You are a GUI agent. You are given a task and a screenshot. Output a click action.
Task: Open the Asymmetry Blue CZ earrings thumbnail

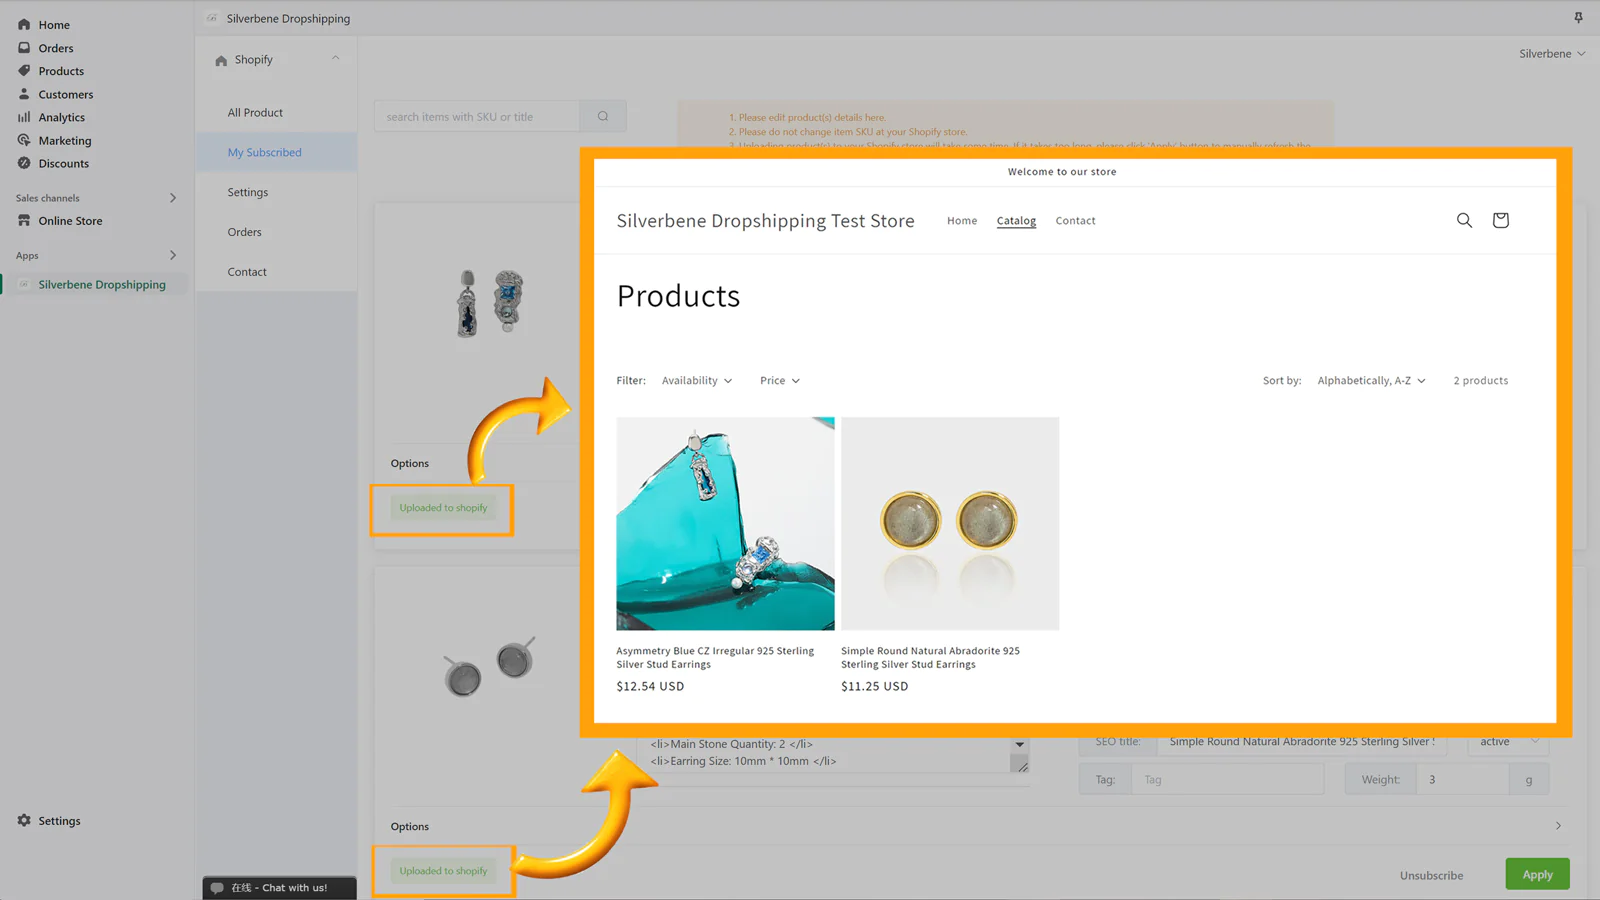tap(725, 523)
